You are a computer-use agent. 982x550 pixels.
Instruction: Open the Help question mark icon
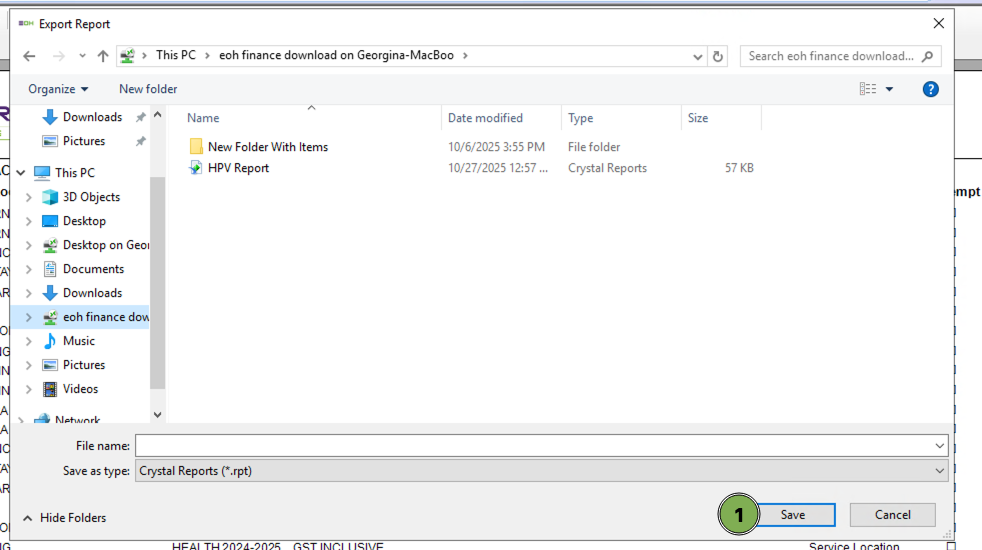(x=930, y=89)
